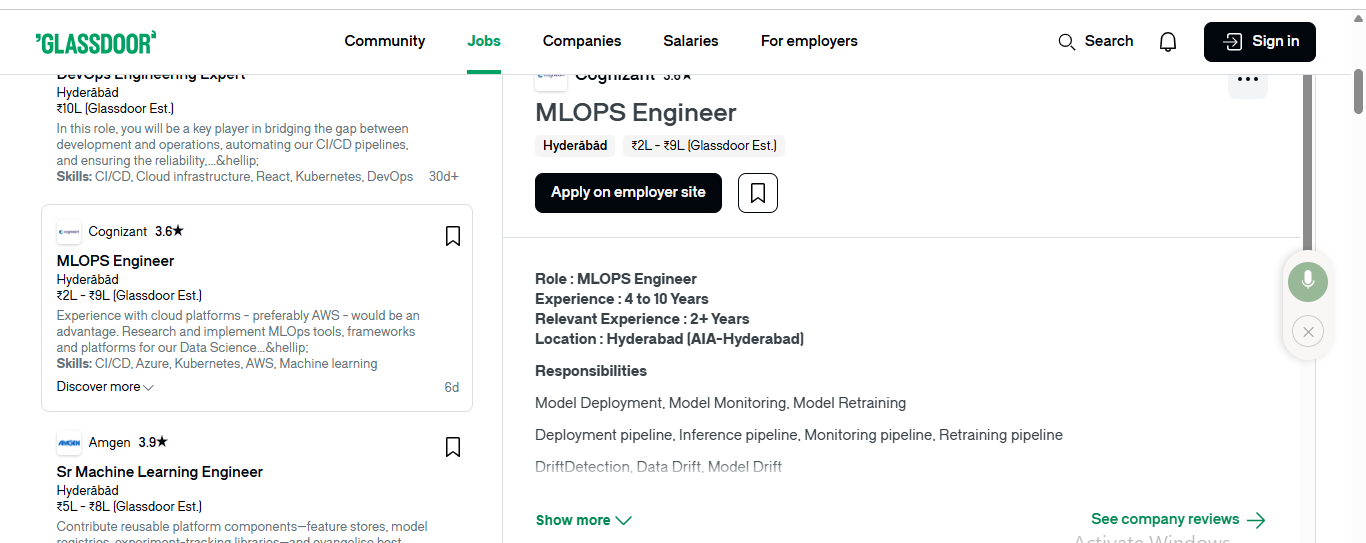Image resolution: width=1366 pixels, height=543 pixels.
Task: Click the page vertical scrollbar thumb
Action: click(x=1358, y=91)
